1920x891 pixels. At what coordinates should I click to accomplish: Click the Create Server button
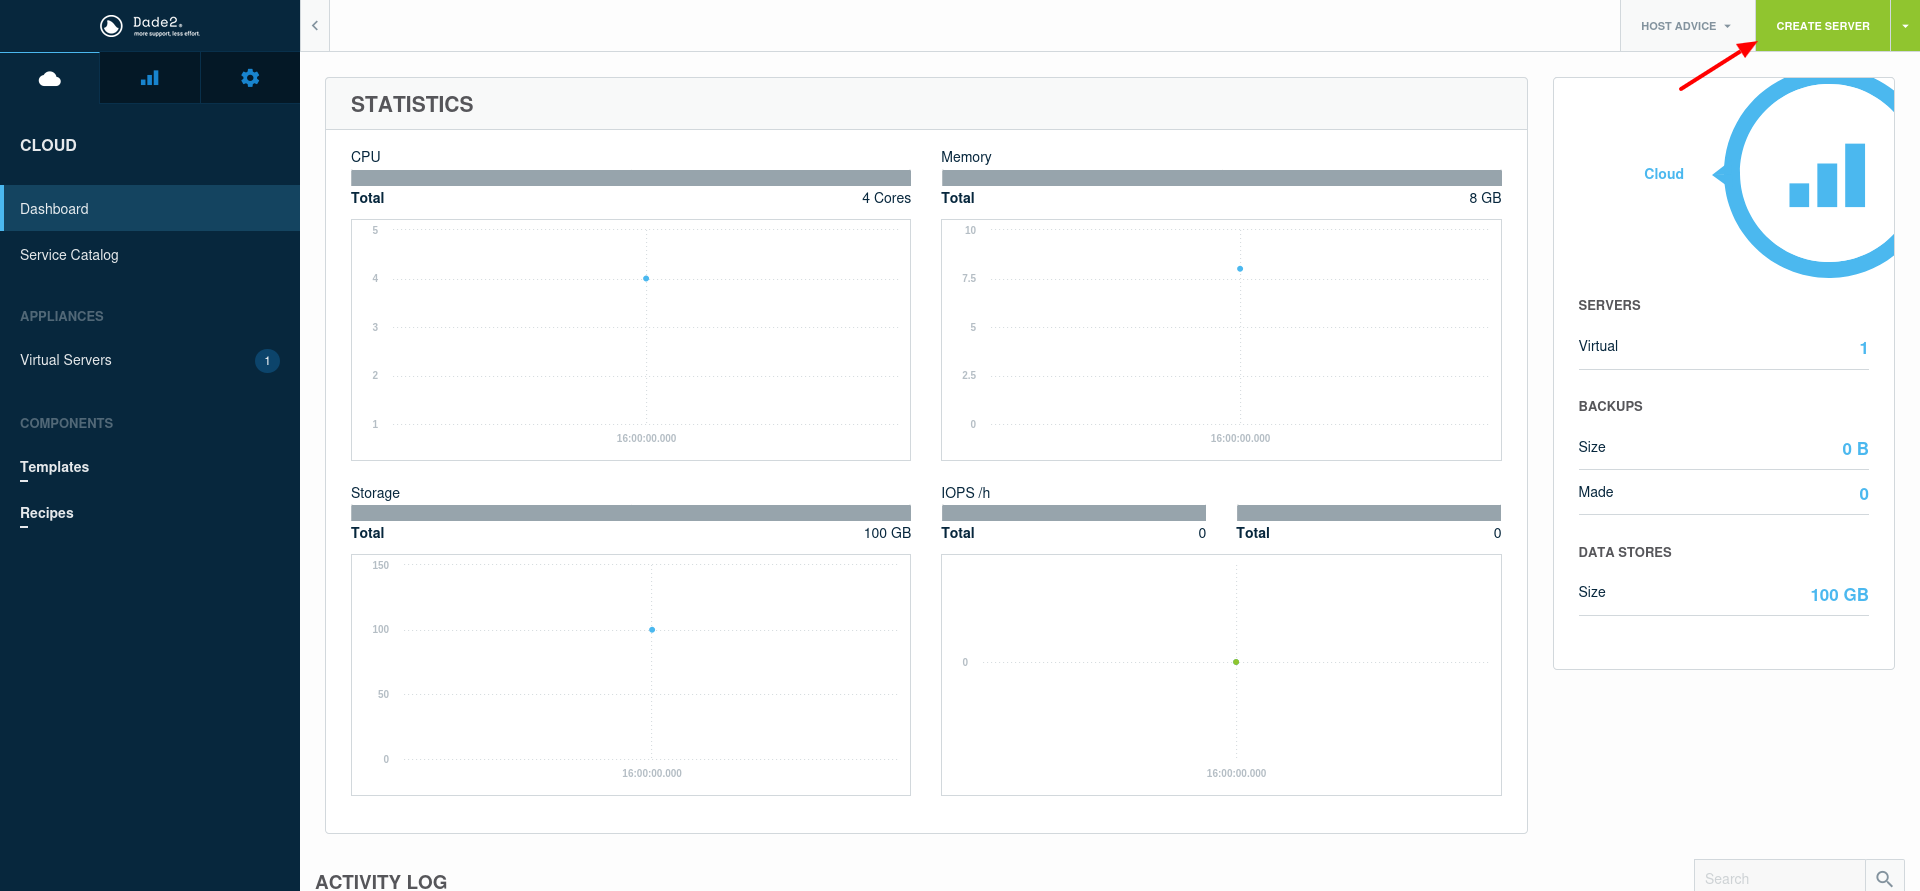point(1823,26)
